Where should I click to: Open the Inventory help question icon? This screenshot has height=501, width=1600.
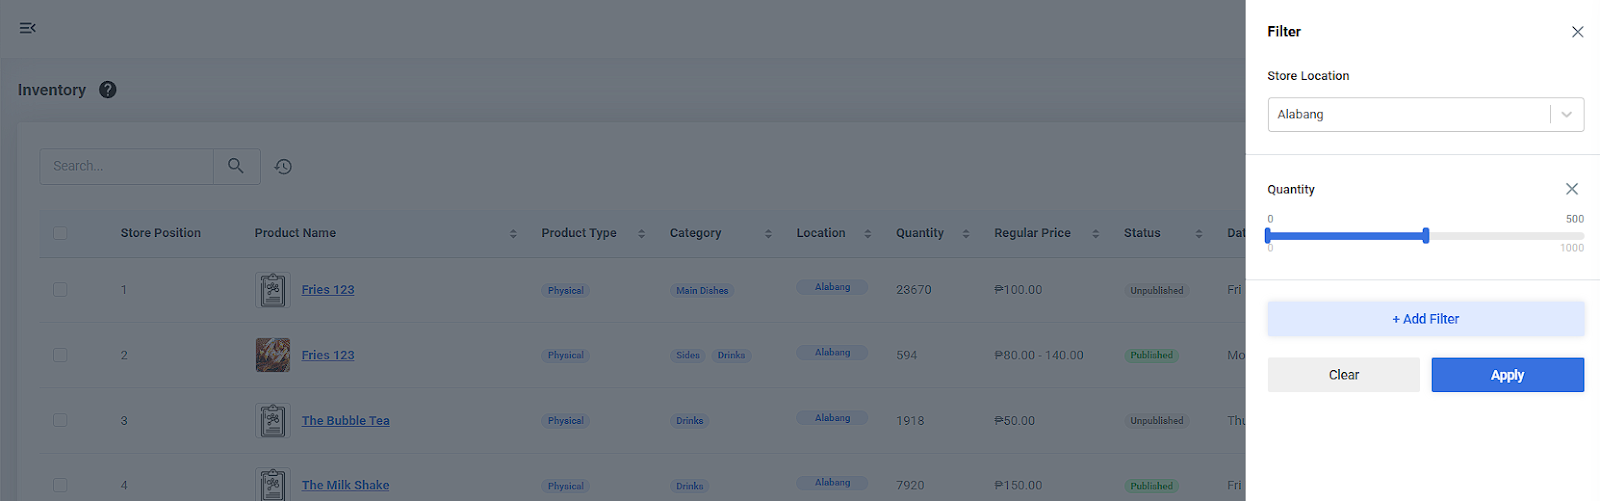pyautogui.click(x=108, y=90)
